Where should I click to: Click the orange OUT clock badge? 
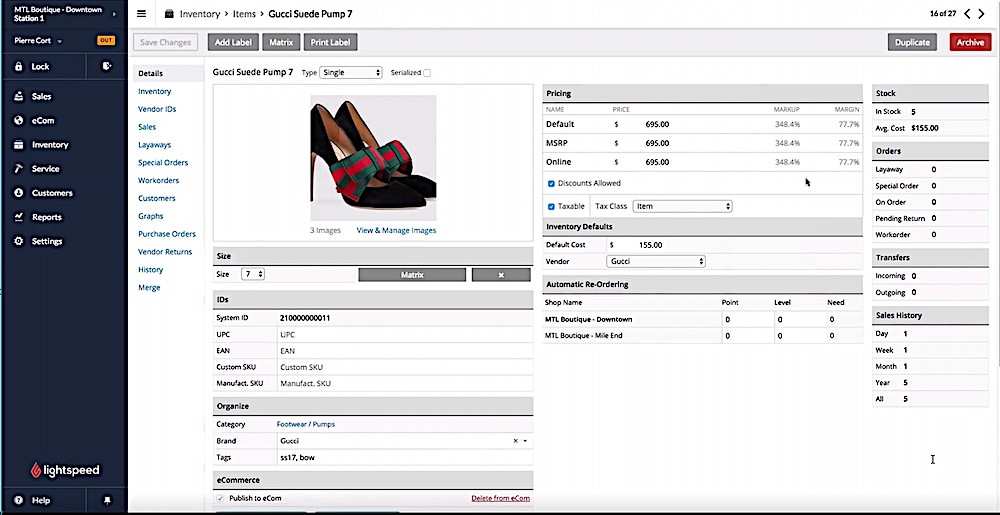coord(106,41)
